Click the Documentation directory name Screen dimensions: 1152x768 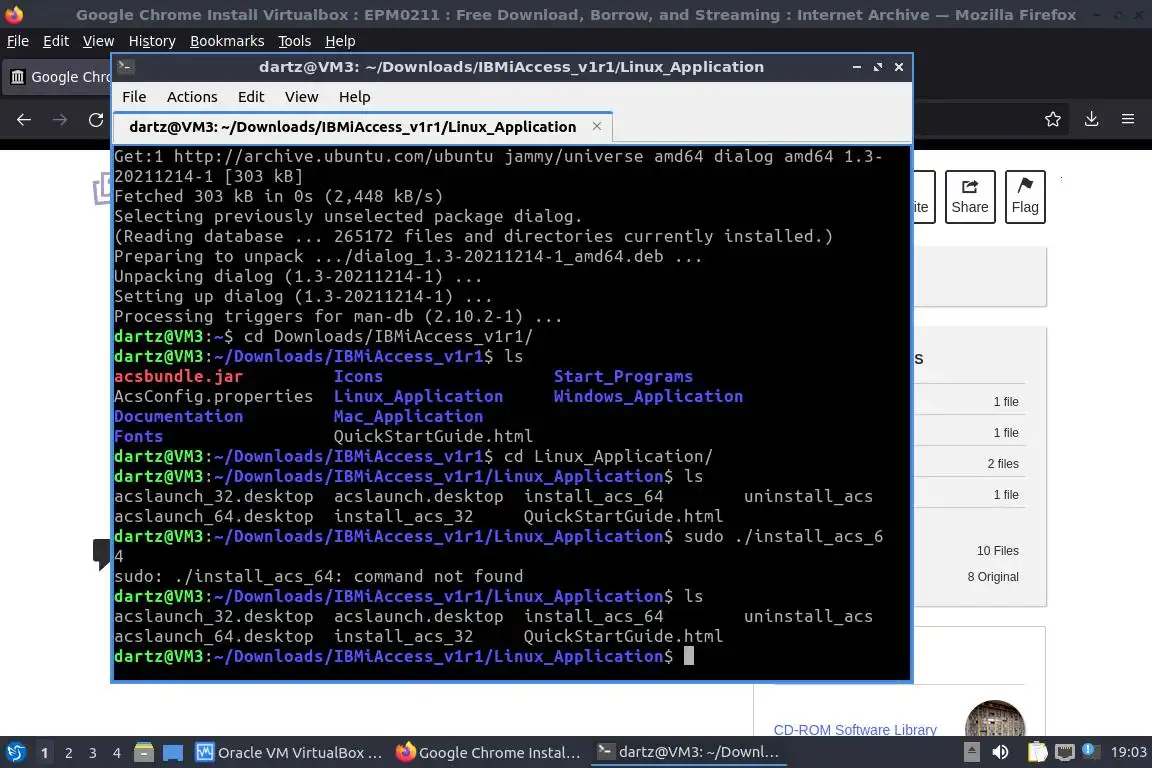(x=179, y=416)
